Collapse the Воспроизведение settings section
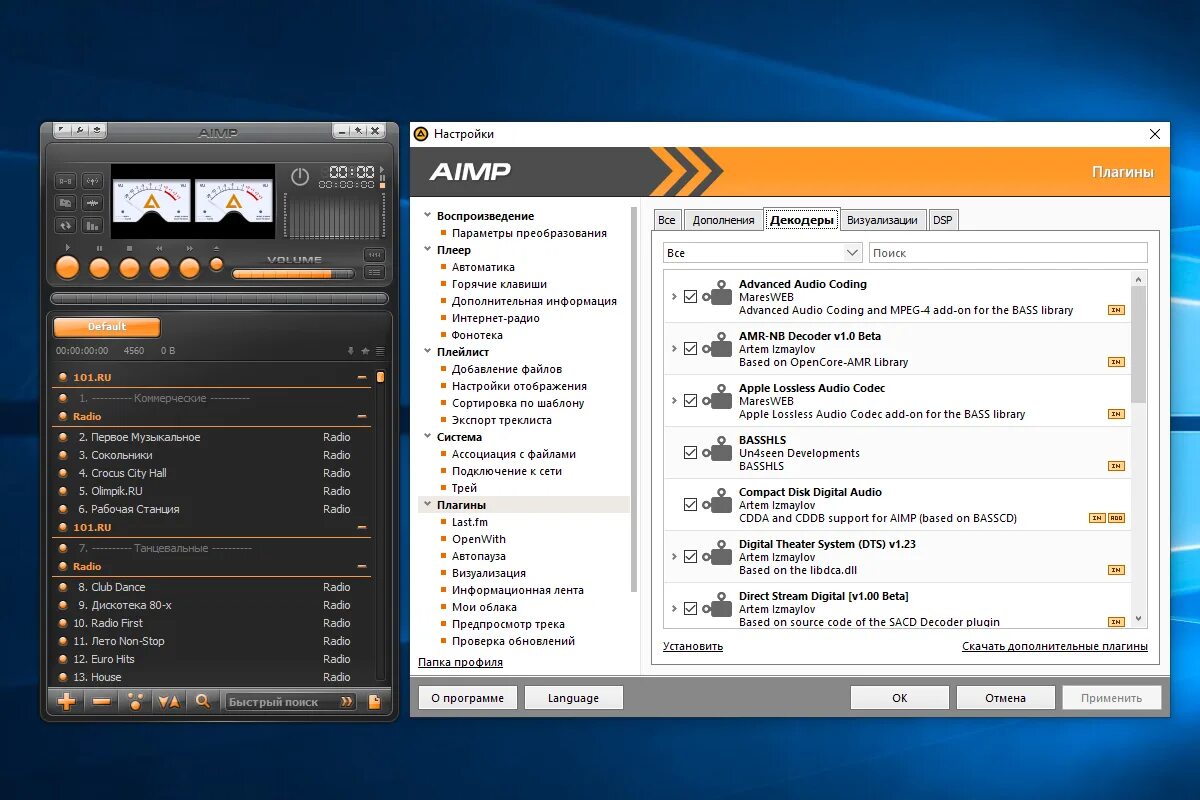Screen dimensions: 1200x800 pyautogui.click(x=427, y=216)
